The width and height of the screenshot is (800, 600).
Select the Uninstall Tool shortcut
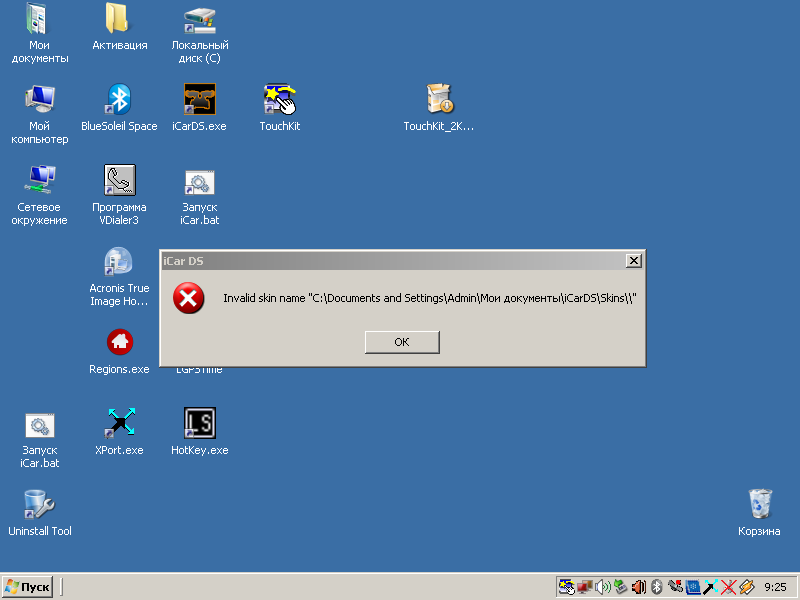(x=39, y=513)
